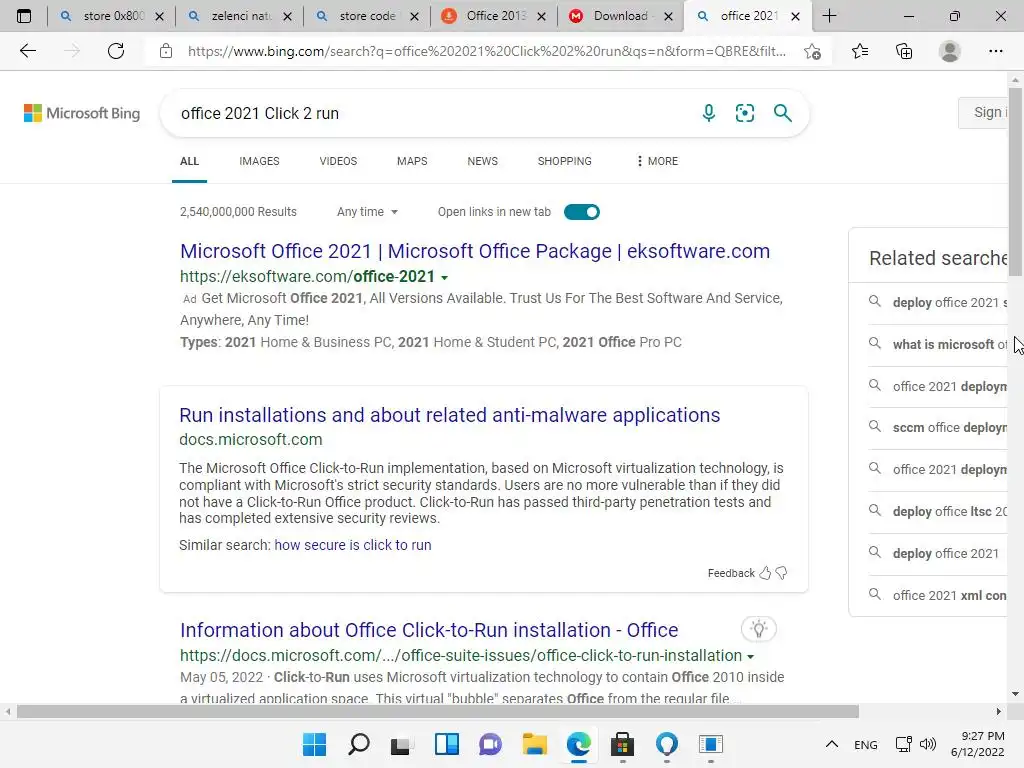Screen dimensions: 1024x768
Task: Switch to the VIDEOS results tab
Action: 338,161
